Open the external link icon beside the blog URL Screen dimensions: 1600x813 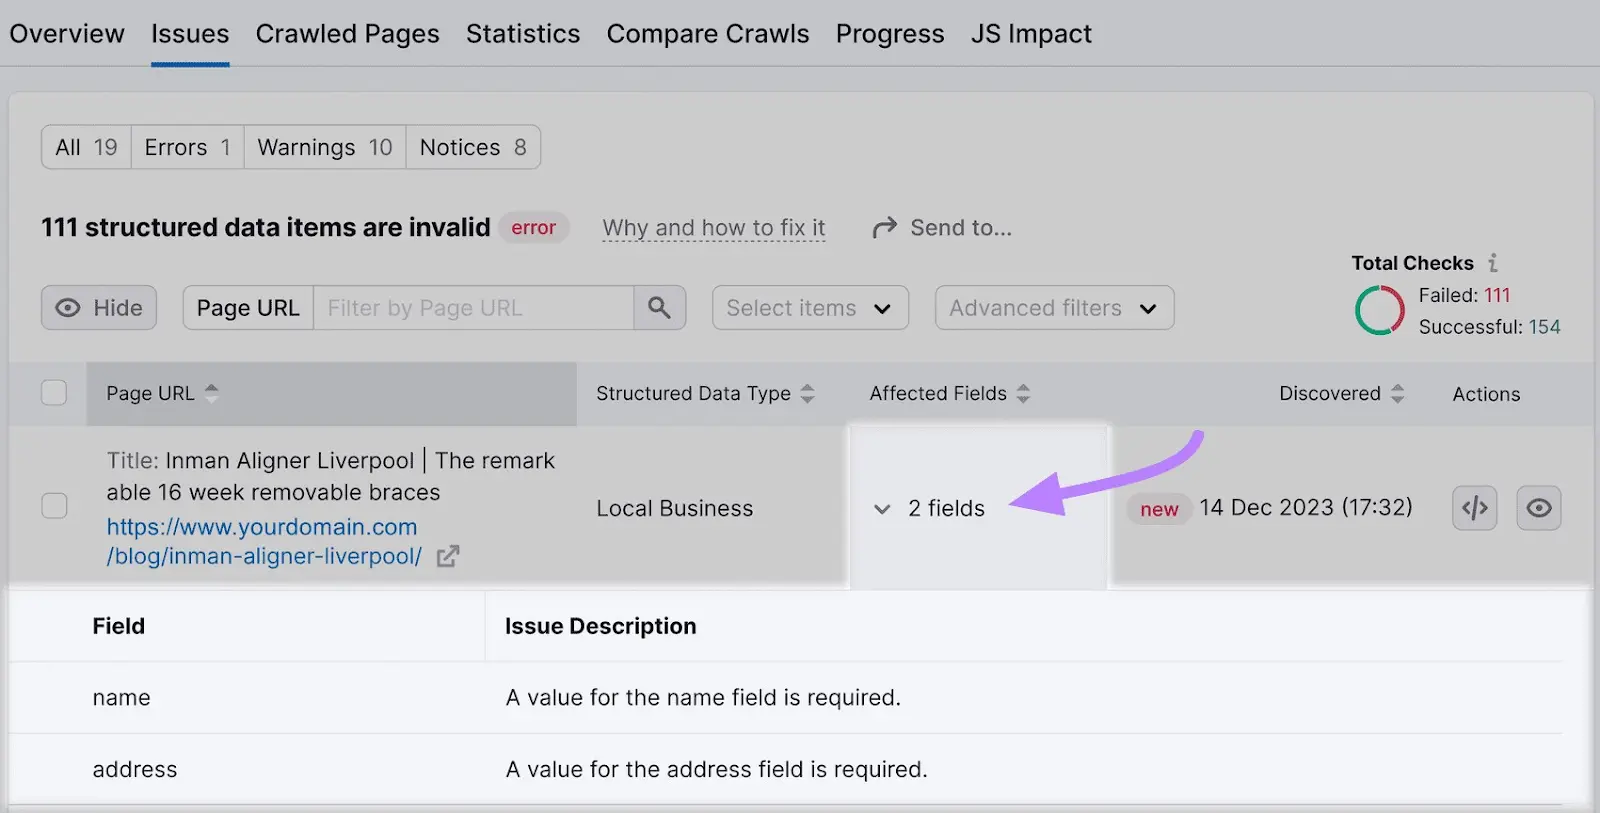tap(449, 556)
